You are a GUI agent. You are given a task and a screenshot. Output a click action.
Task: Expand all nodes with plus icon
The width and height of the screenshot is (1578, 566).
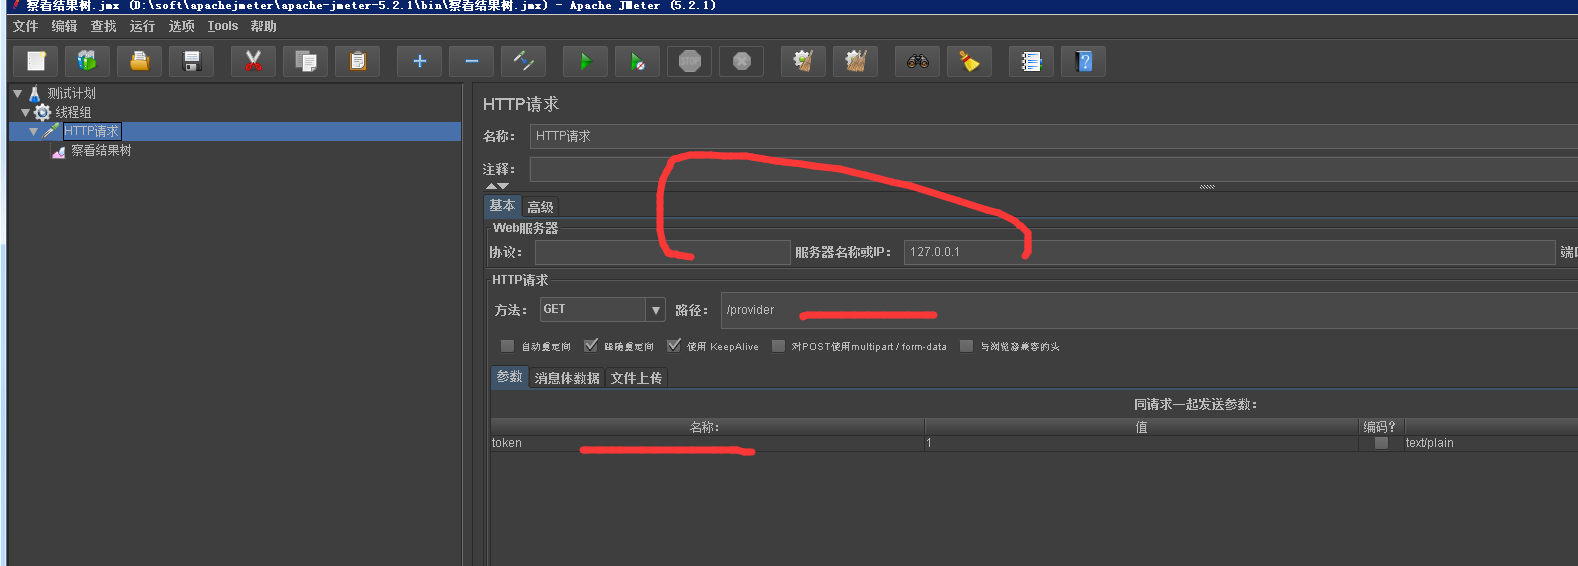click(x=420, y=61)
